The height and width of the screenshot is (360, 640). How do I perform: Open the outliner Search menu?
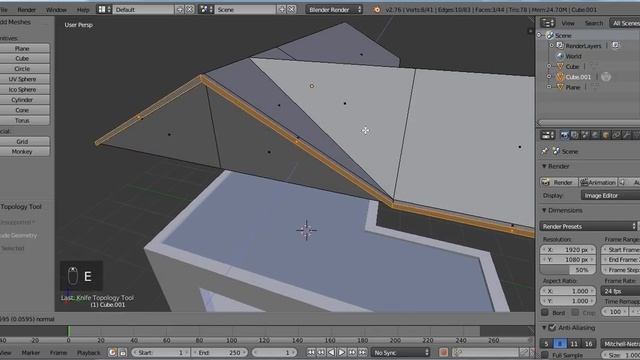[x=593, y=23]
